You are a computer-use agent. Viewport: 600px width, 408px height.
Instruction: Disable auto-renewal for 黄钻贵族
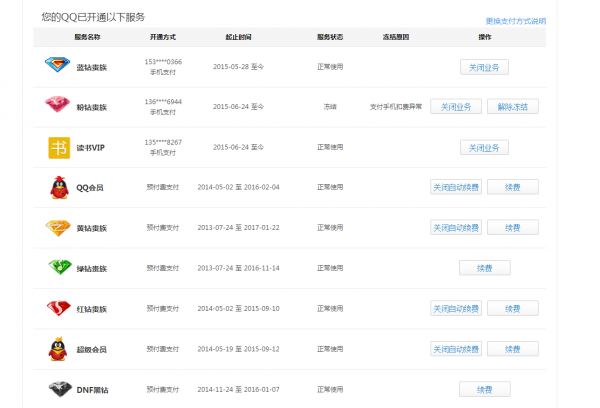click(456, 228)
